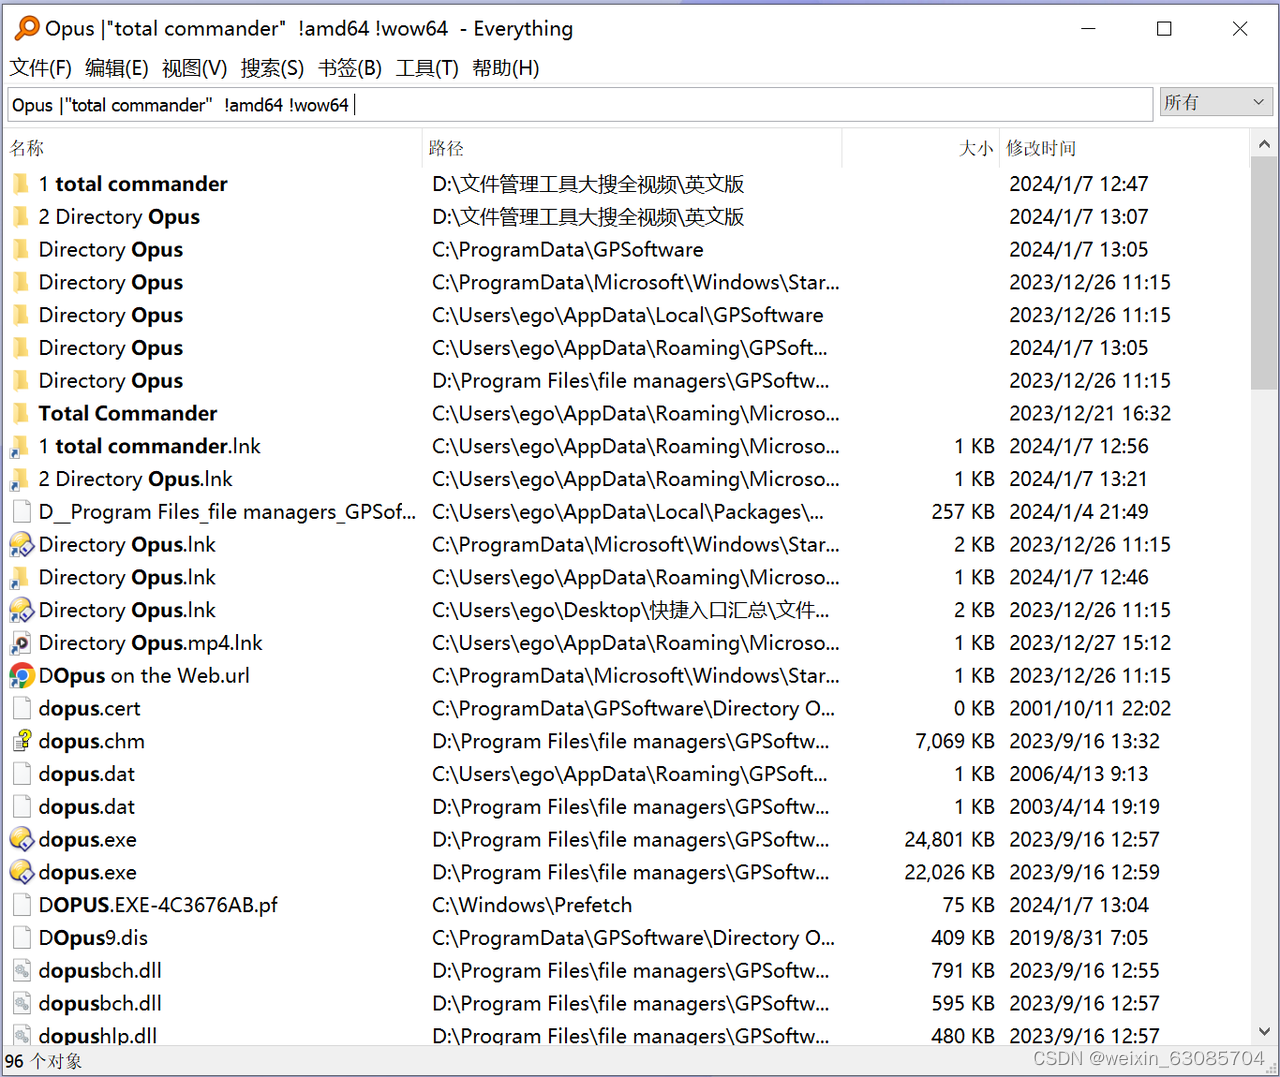Click the DOpus9.dis file icon

21,939
